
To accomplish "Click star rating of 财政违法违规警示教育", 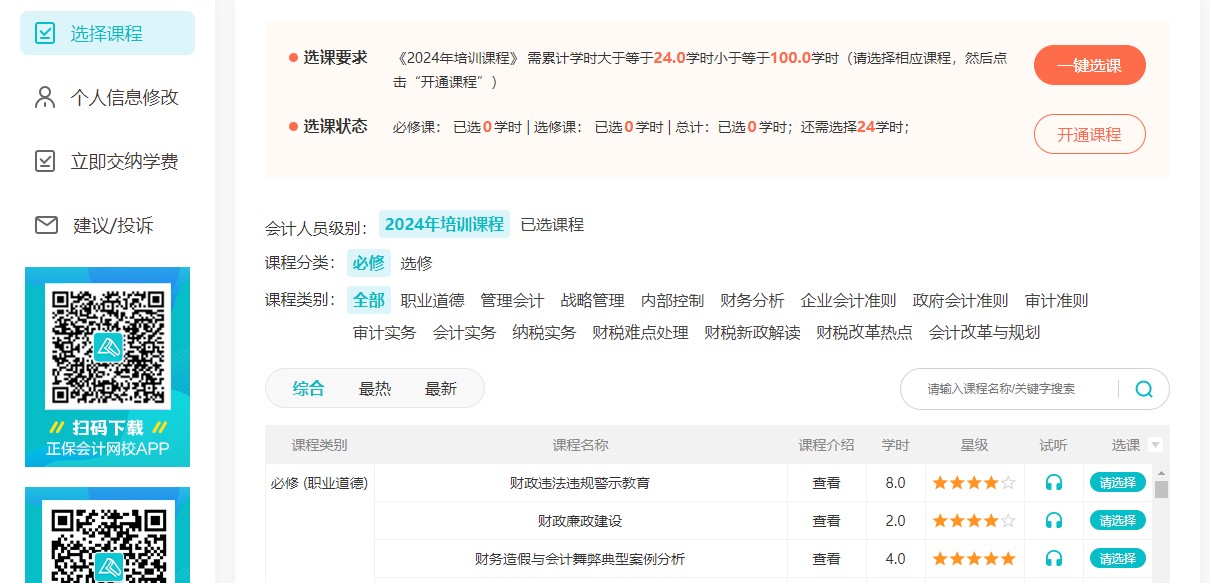I will (x=974, y=482).
